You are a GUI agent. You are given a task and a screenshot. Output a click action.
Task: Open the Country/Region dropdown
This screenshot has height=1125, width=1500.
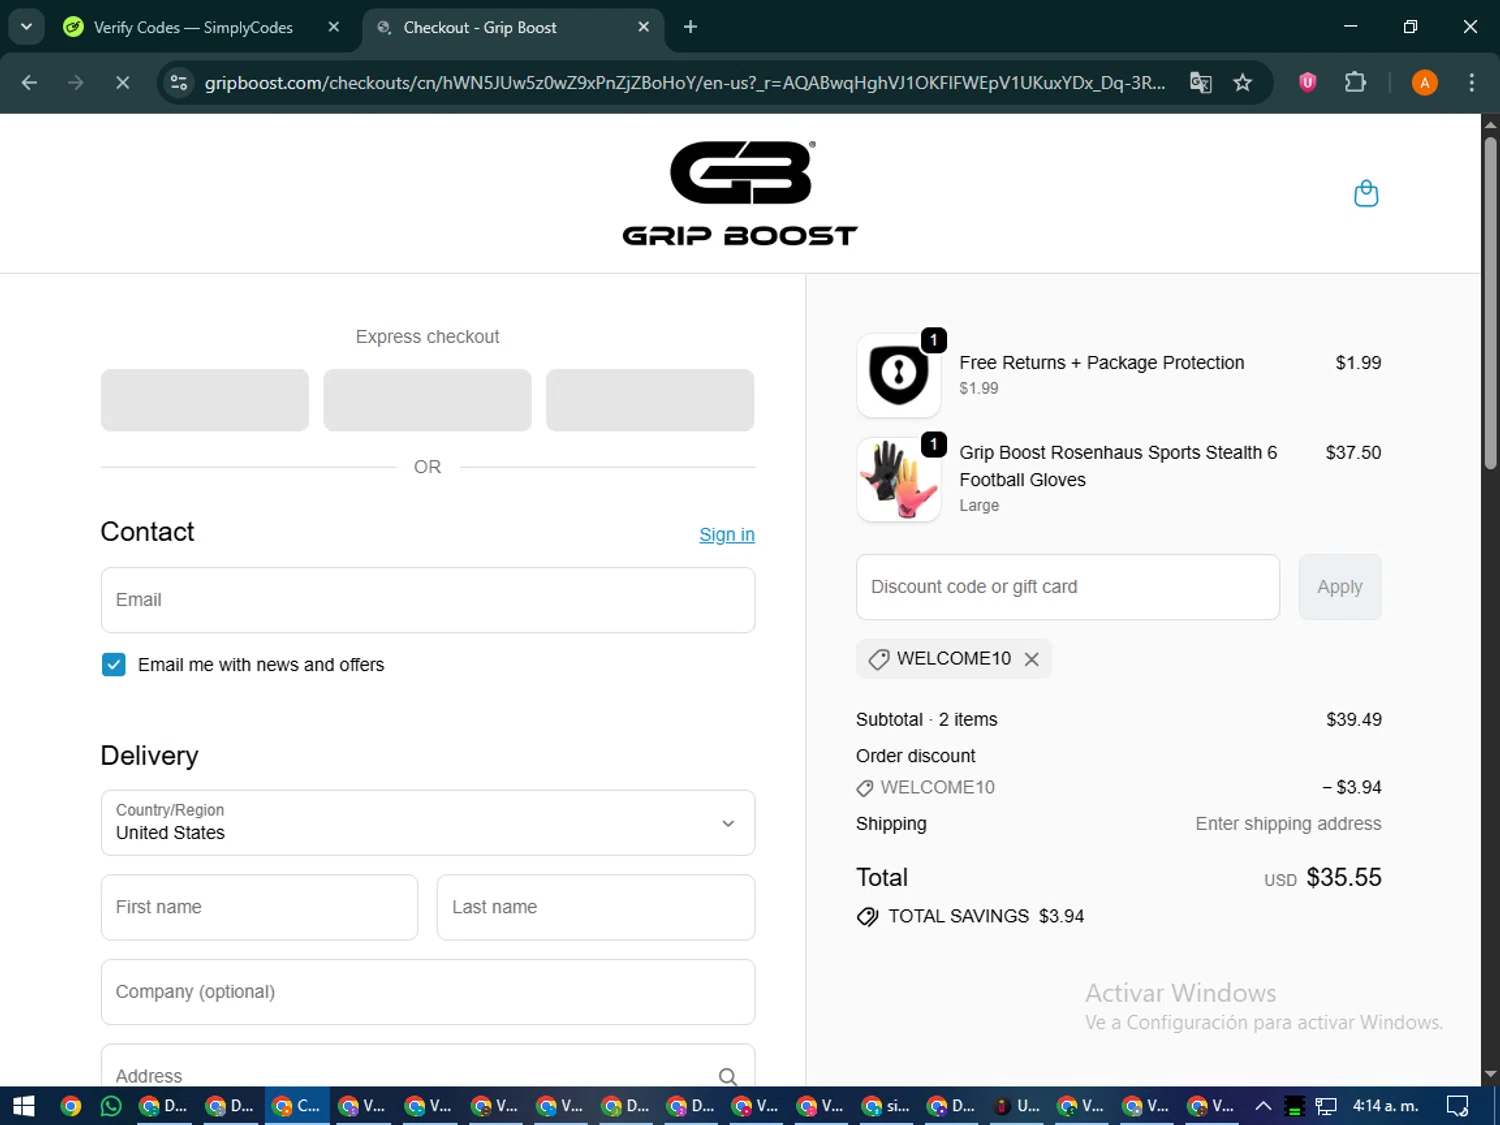pos(428,823)
